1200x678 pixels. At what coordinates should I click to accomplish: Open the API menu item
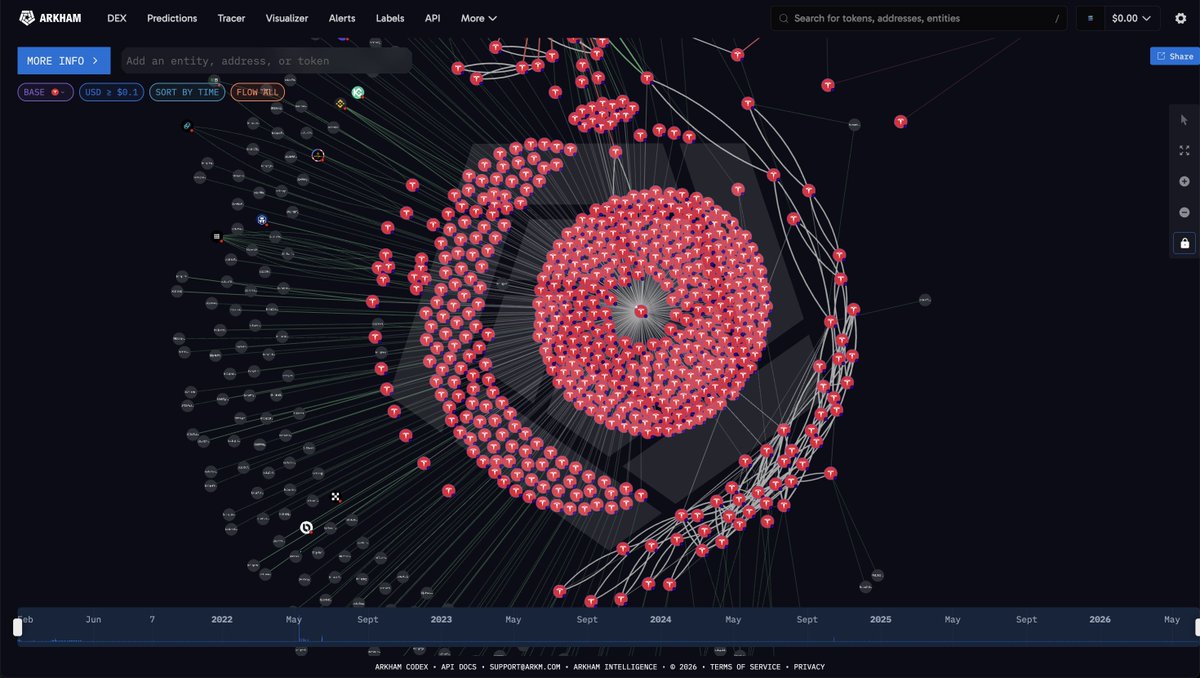432,18
